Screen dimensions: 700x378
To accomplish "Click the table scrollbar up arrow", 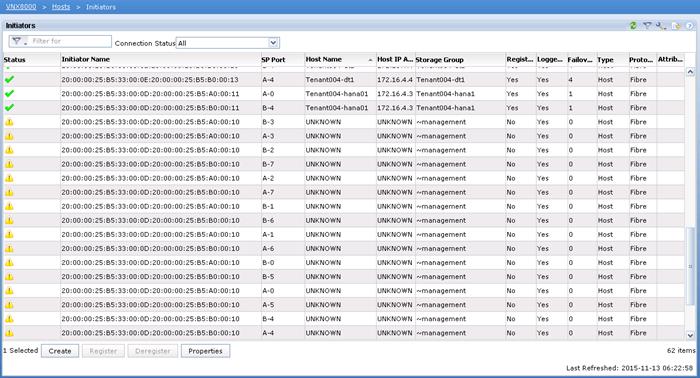I will point(690,71).
